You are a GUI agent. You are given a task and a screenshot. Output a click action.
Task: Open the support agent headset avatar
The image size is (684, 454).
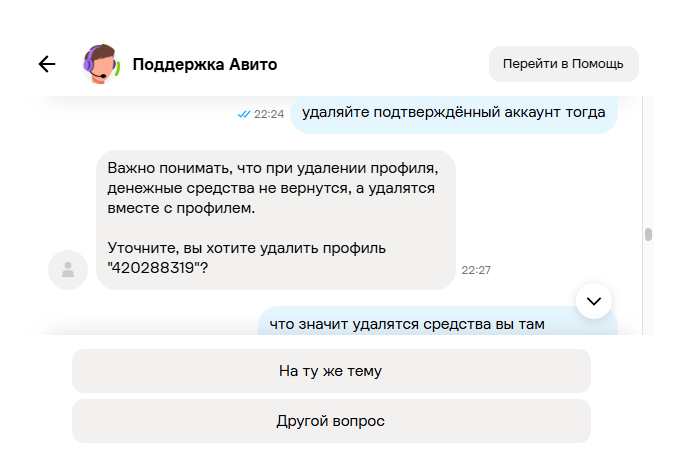pos(101,64)
